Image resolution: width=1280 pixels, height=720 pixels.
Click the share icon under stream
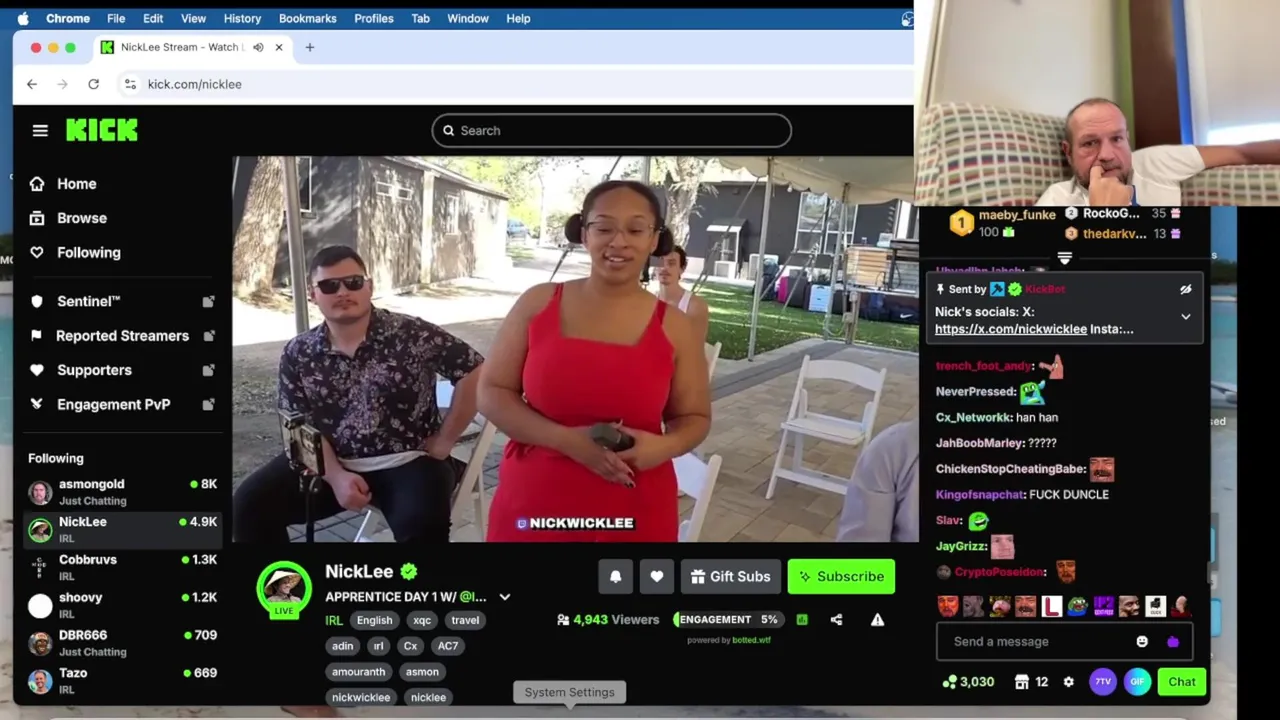click(x=836, y=620)
